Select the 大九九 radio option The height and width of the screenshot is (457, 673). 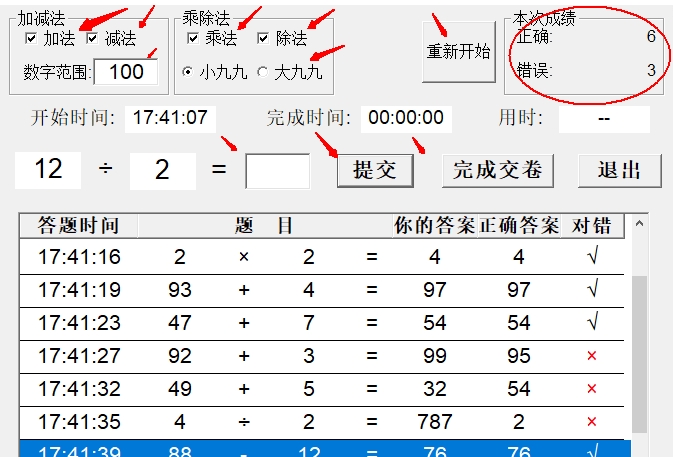click(x=262, y=72)
